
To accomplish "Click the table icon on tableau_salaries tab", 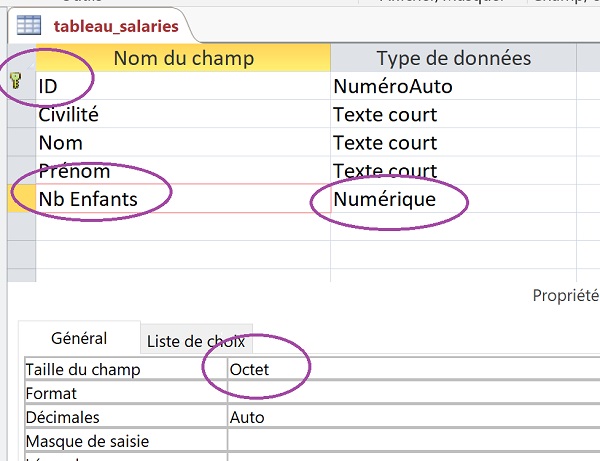I will (29, 25).
